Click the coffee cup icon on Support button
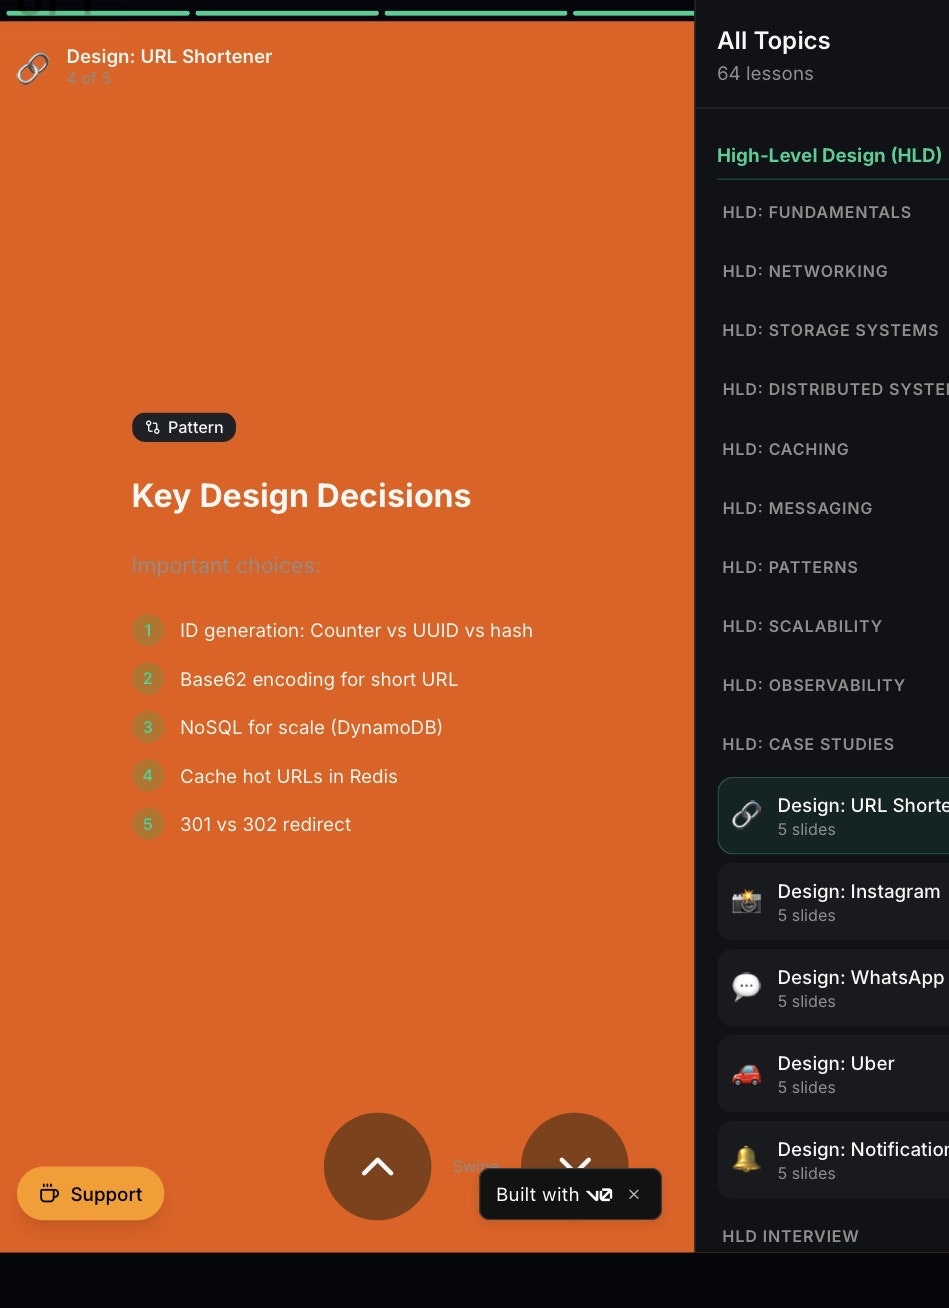 coord(47,1193)
